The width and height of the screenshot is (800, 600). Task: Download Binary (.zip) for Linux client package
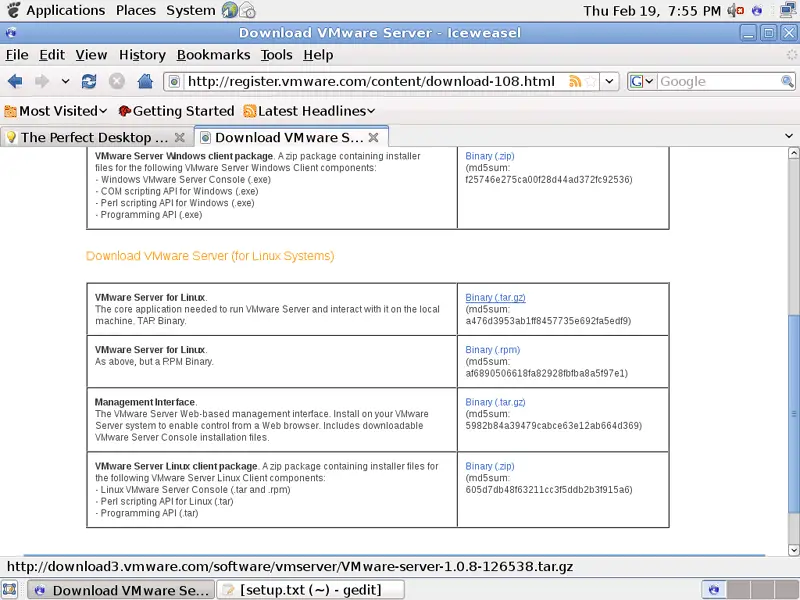490,466
